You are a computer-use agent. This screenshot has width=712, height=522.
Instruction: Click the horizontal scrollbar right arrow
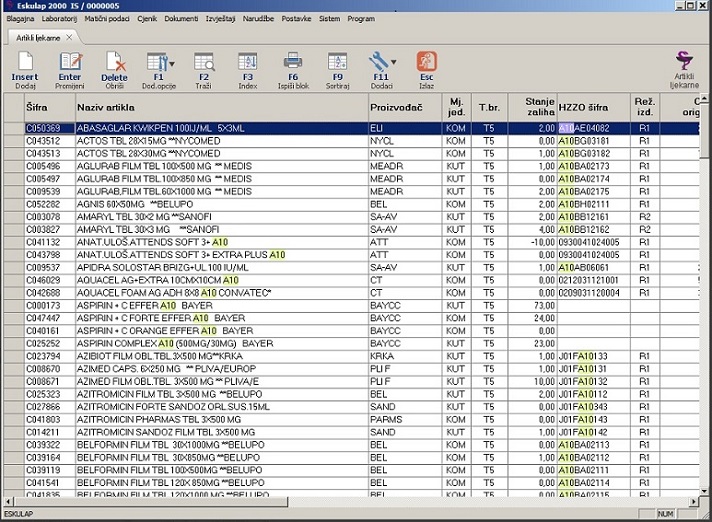[x=694, y=501]
